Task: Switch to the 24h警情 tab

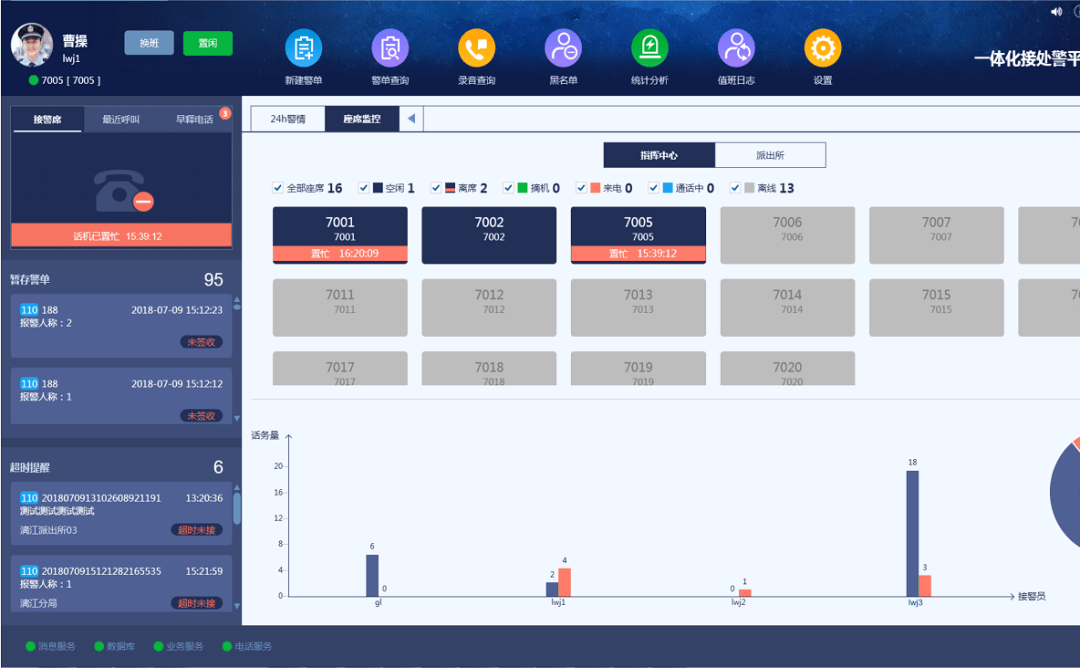Action: point(287,119)
